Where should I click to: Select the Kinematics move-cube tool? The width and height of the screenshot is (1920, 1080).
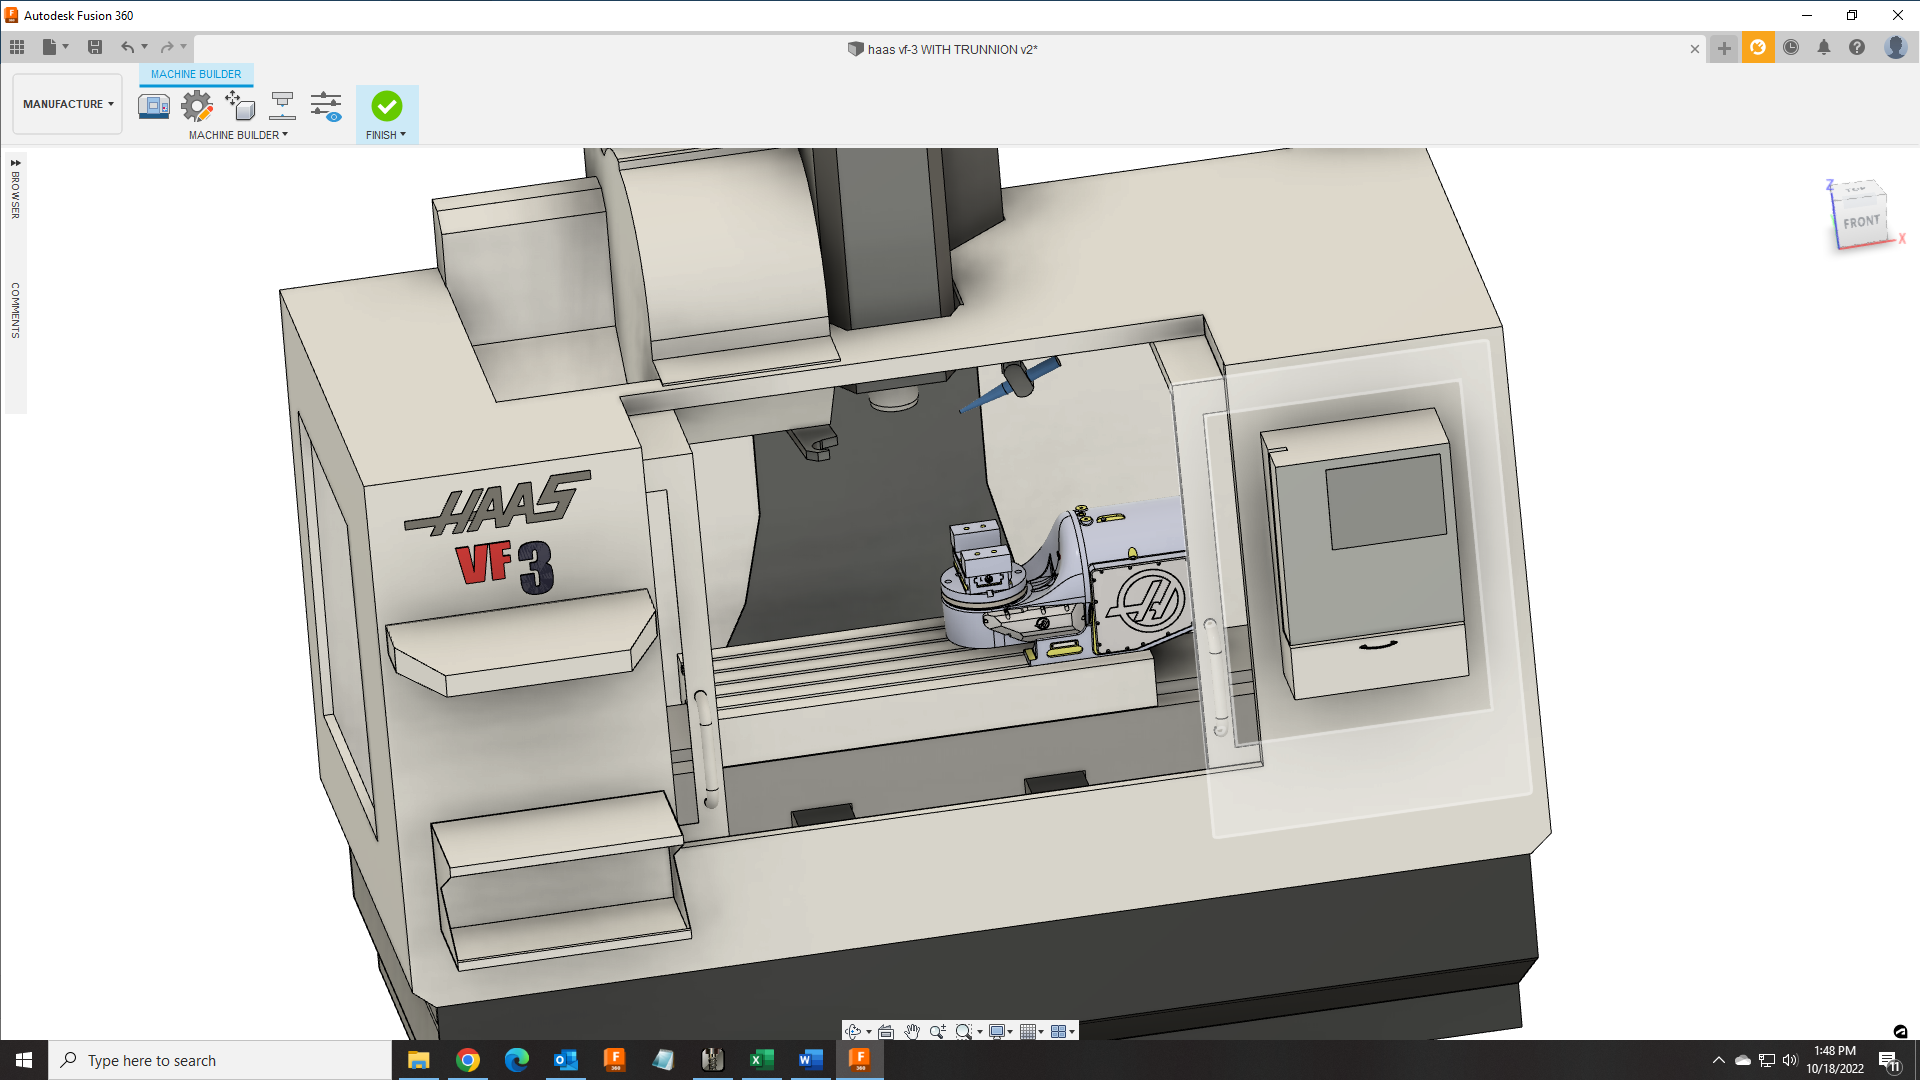pos(240,106)
